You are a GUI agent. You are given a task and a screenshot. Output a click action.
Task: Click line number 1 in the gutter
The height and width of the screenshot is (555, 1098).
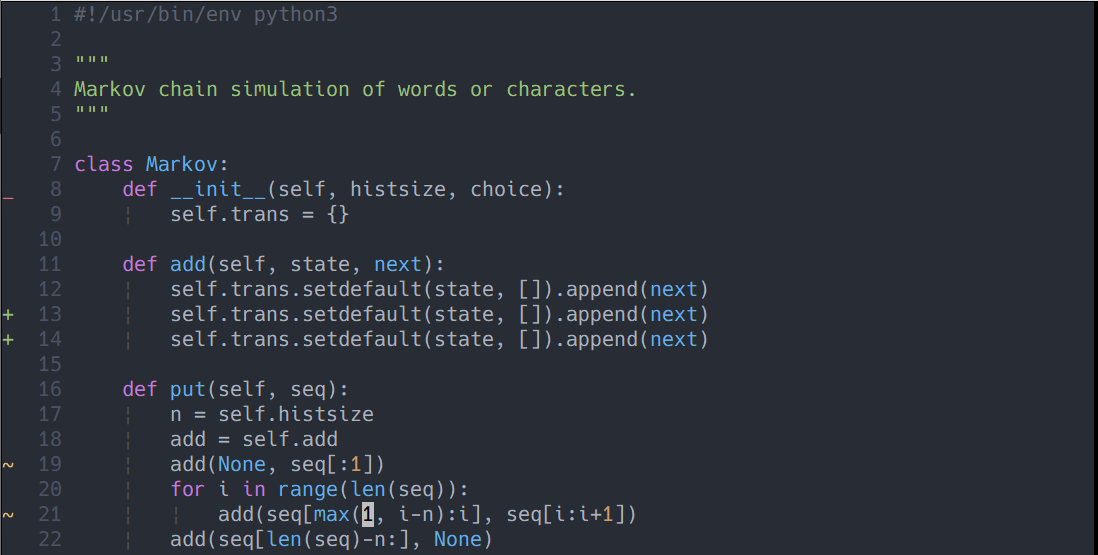click(x=56, y=15)
